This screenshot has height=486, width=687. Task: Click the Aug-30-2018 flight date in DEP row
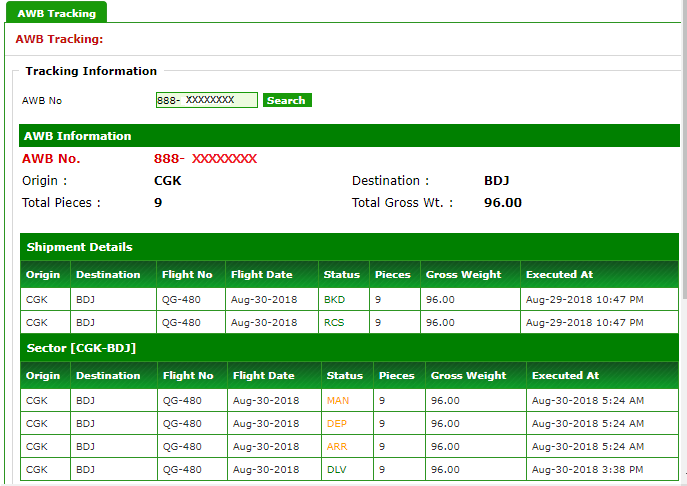click(266, 424)
